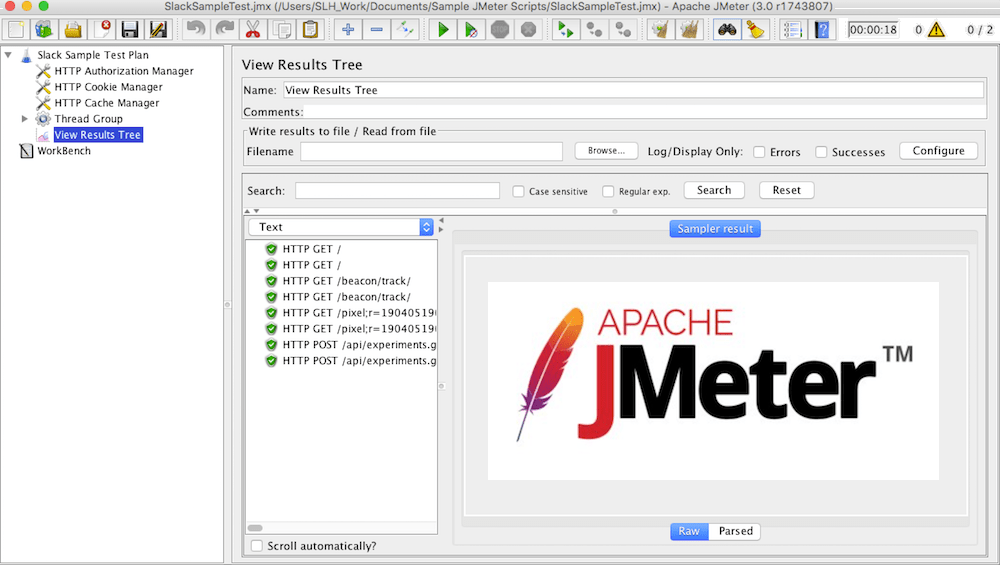Open the Text renderer dropdown
The image size is (1000, 565).
341,227
